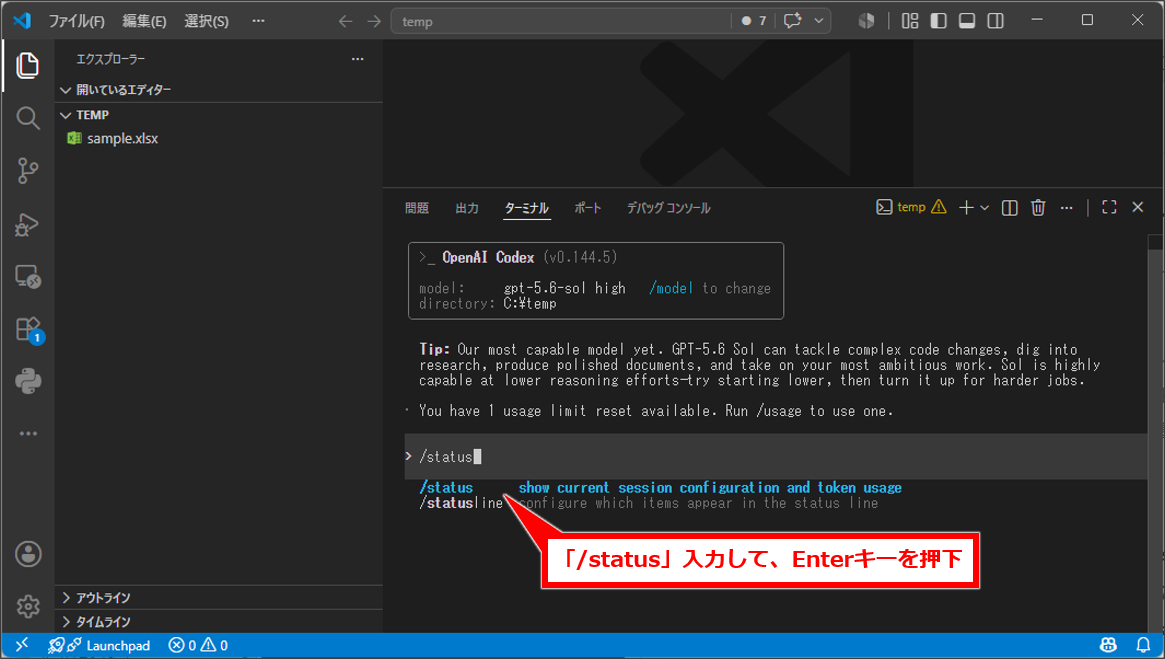Open the Accounts icon
The height and width of the screenshot is (659, 1165).
click(x=27, y=554)
